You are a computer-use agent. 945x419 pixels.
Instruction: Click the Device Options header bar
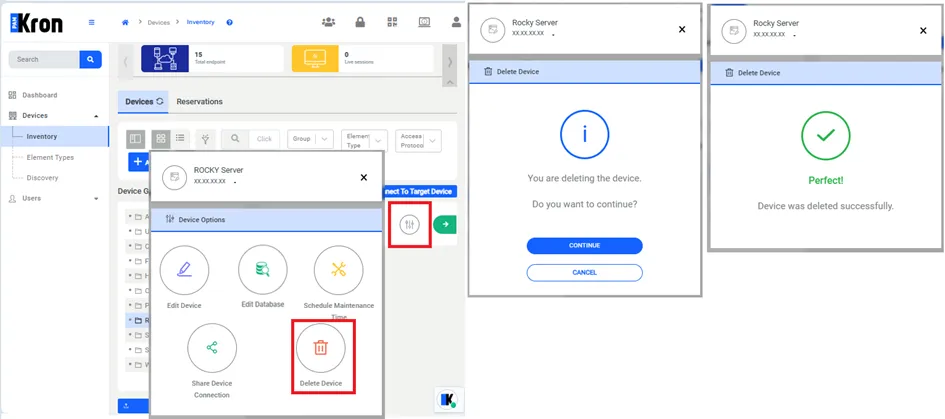pos(266,220)
